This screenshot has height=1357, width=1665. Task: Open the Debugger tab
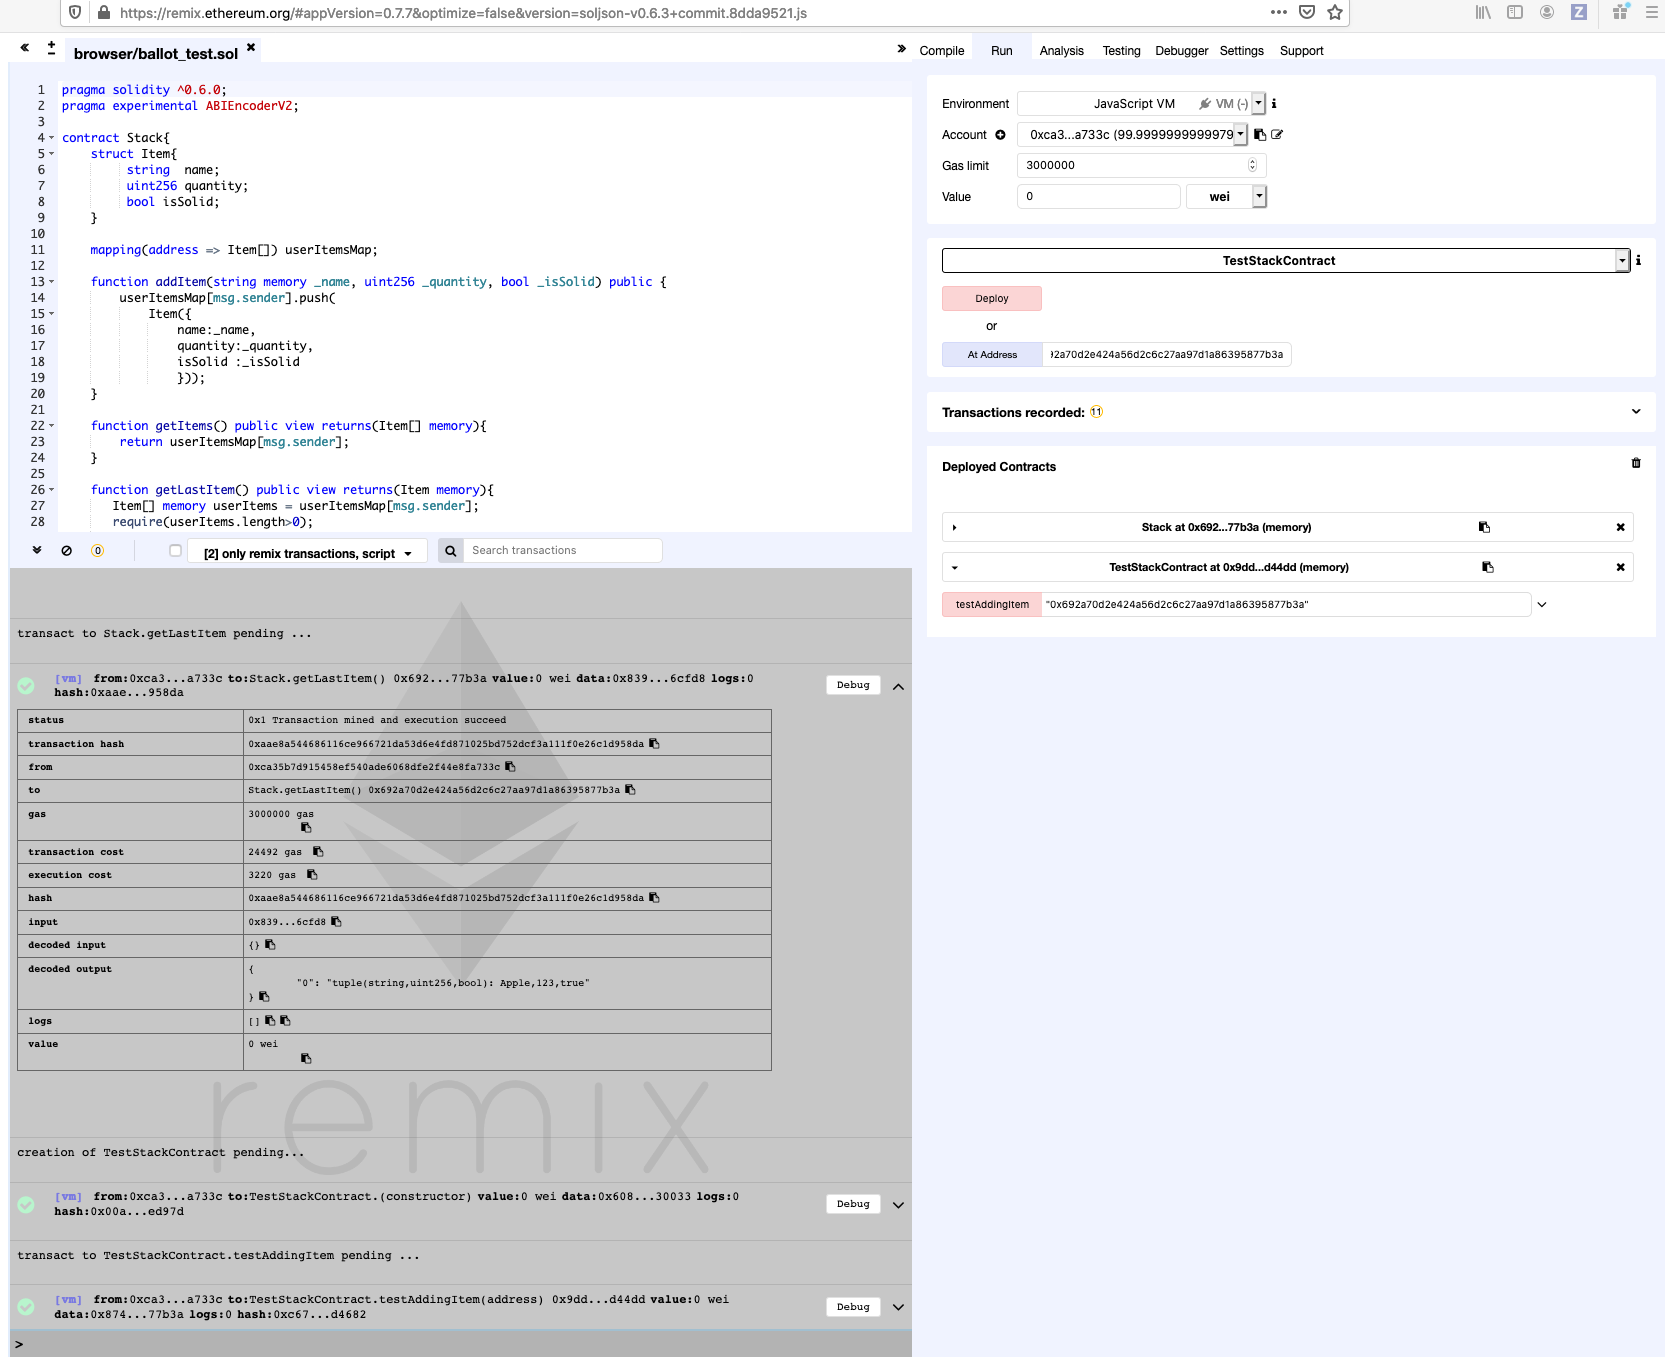point(1181,51)
